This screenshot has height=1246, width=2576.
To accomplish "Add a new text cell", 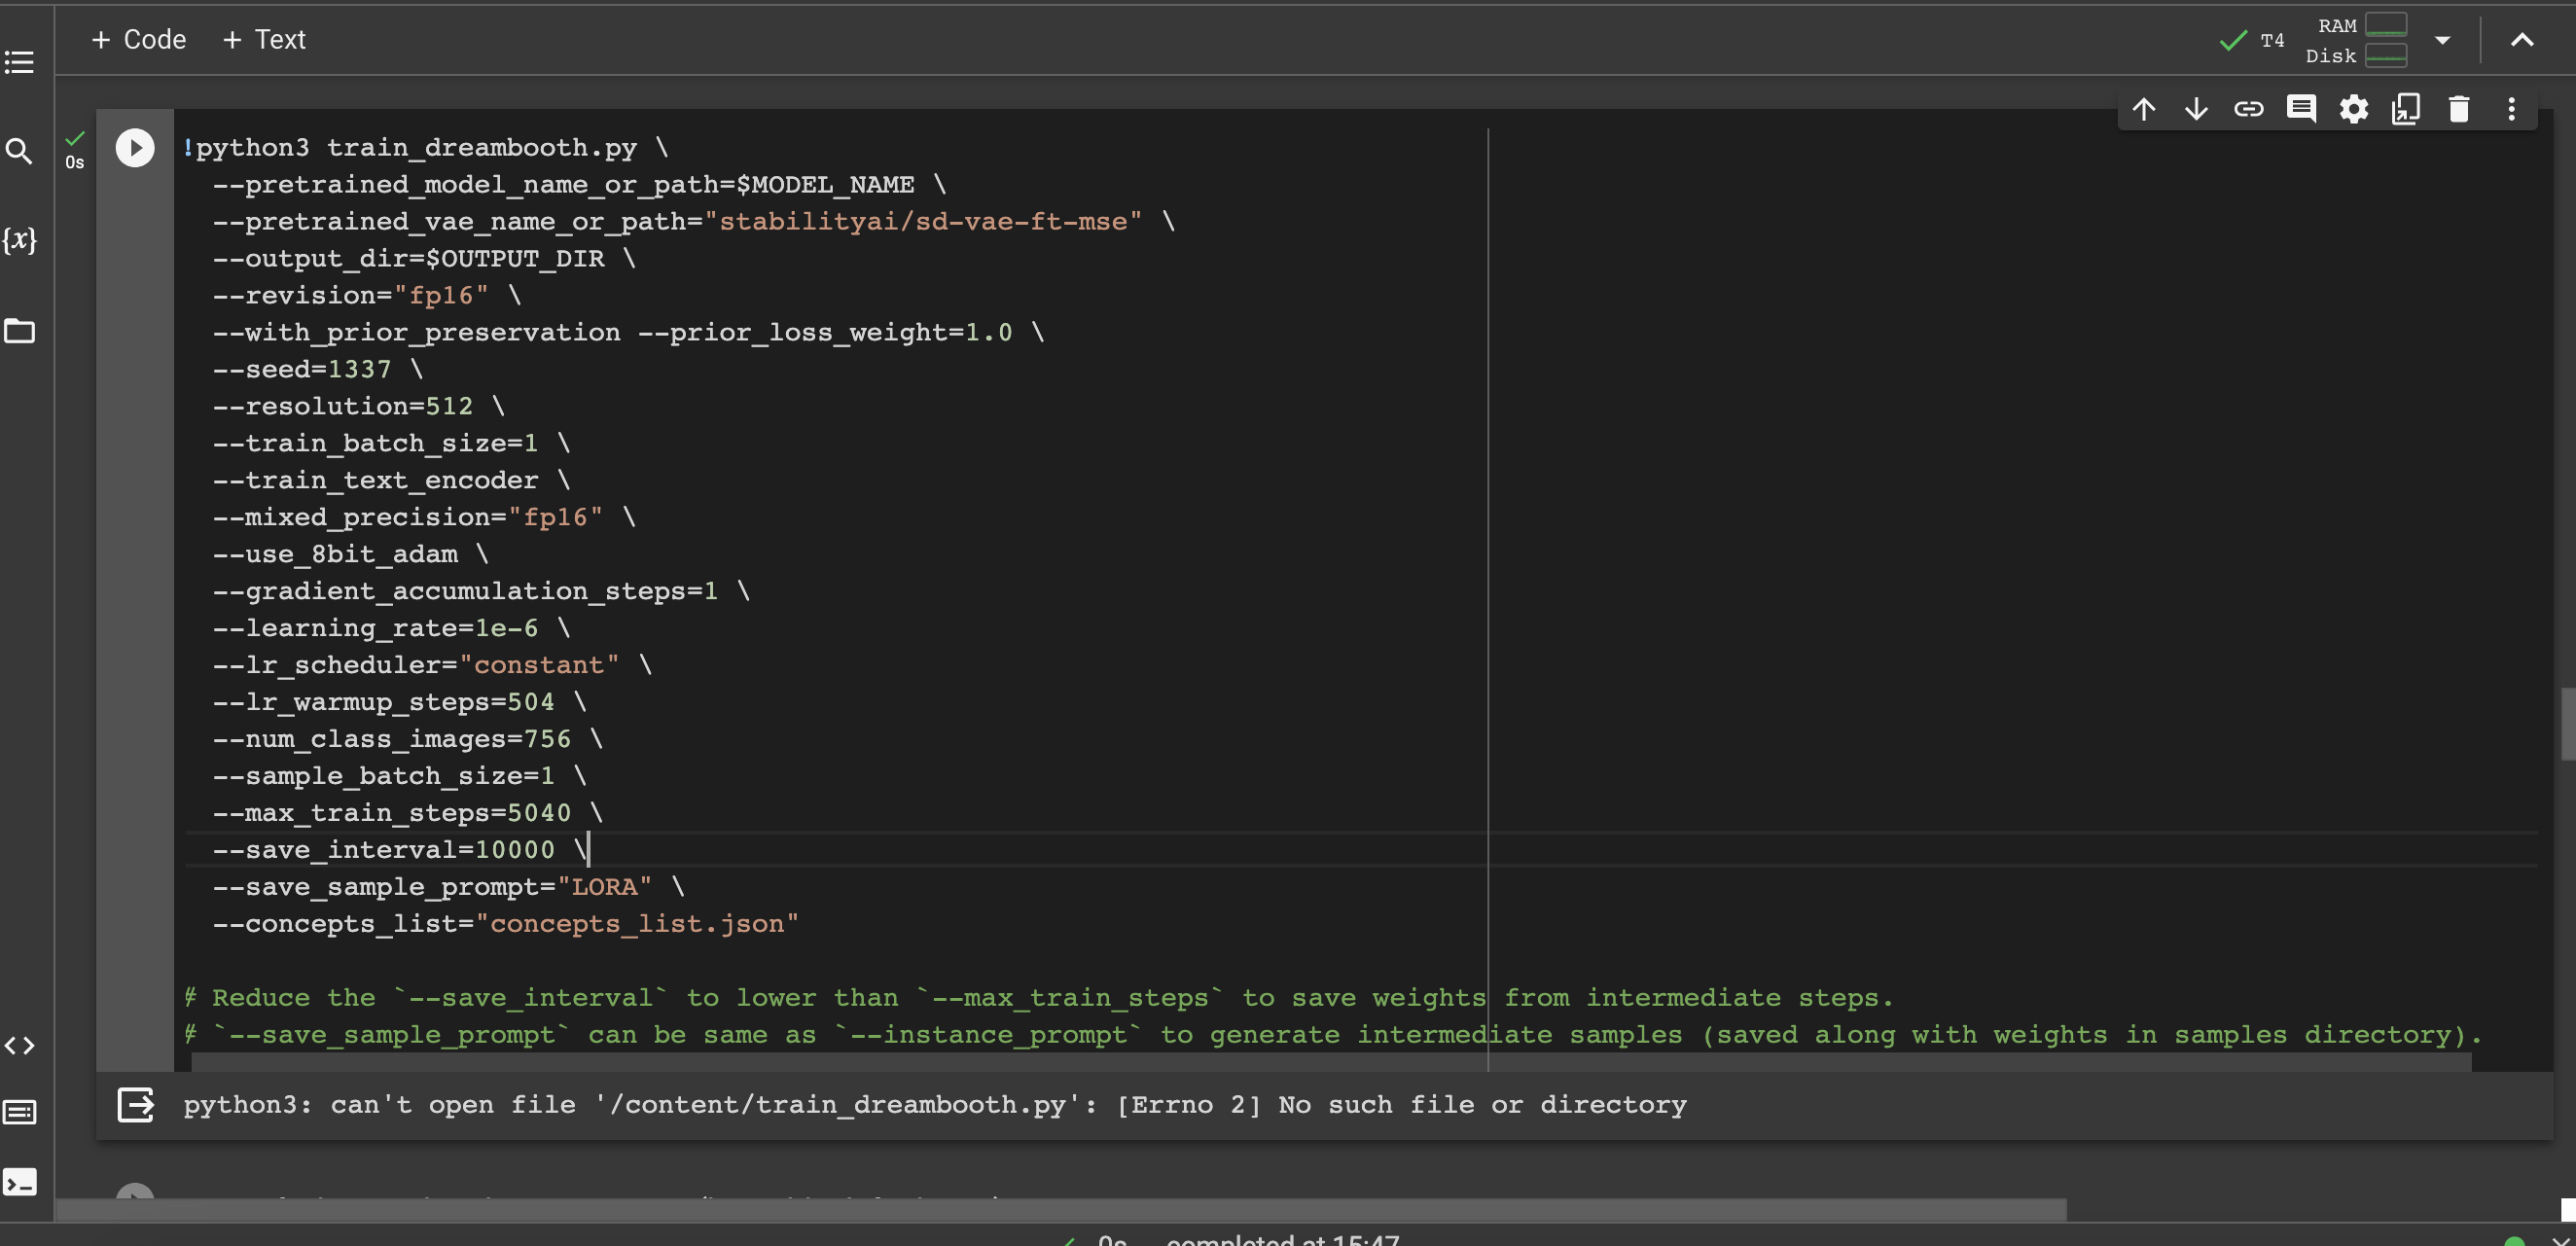I will [x=263, y=39].
